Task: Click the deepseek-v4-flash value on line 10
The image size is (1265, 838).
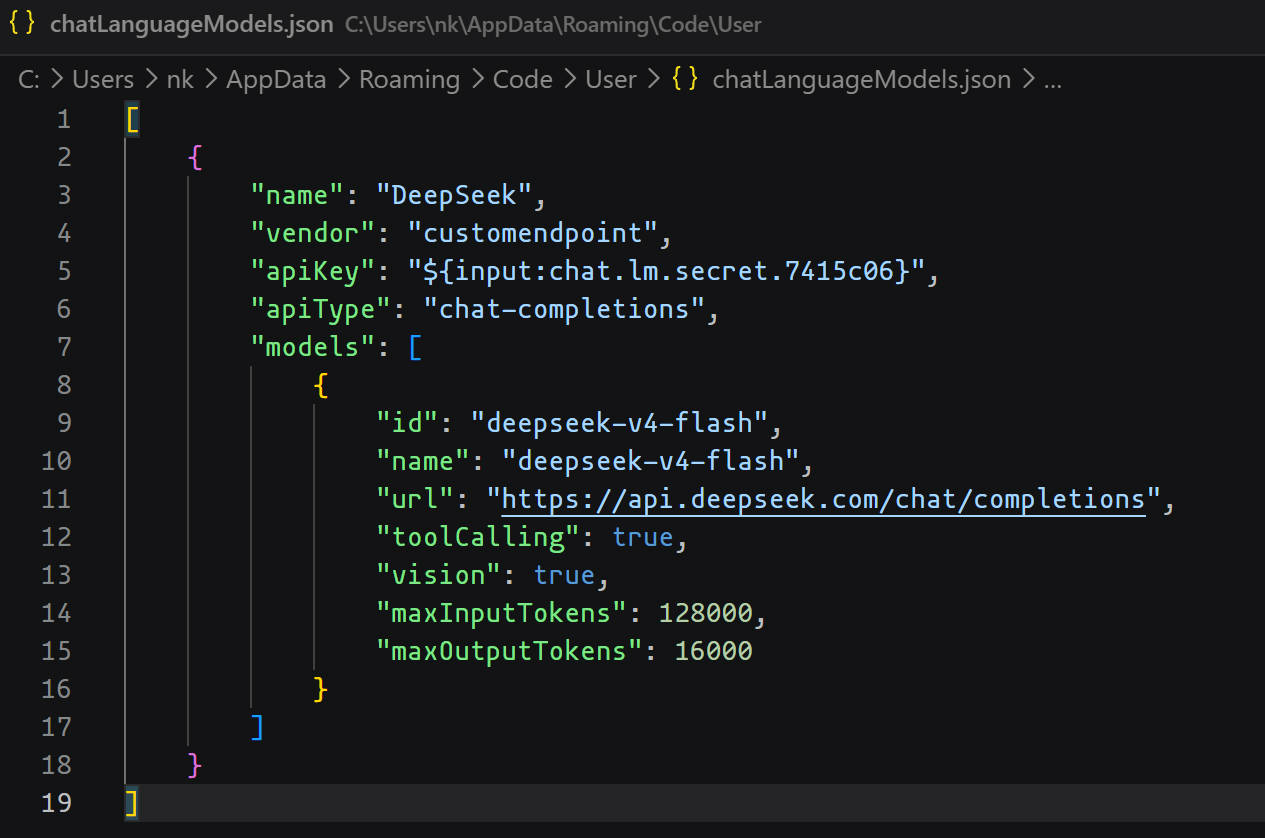Action: tap(652, 461)
